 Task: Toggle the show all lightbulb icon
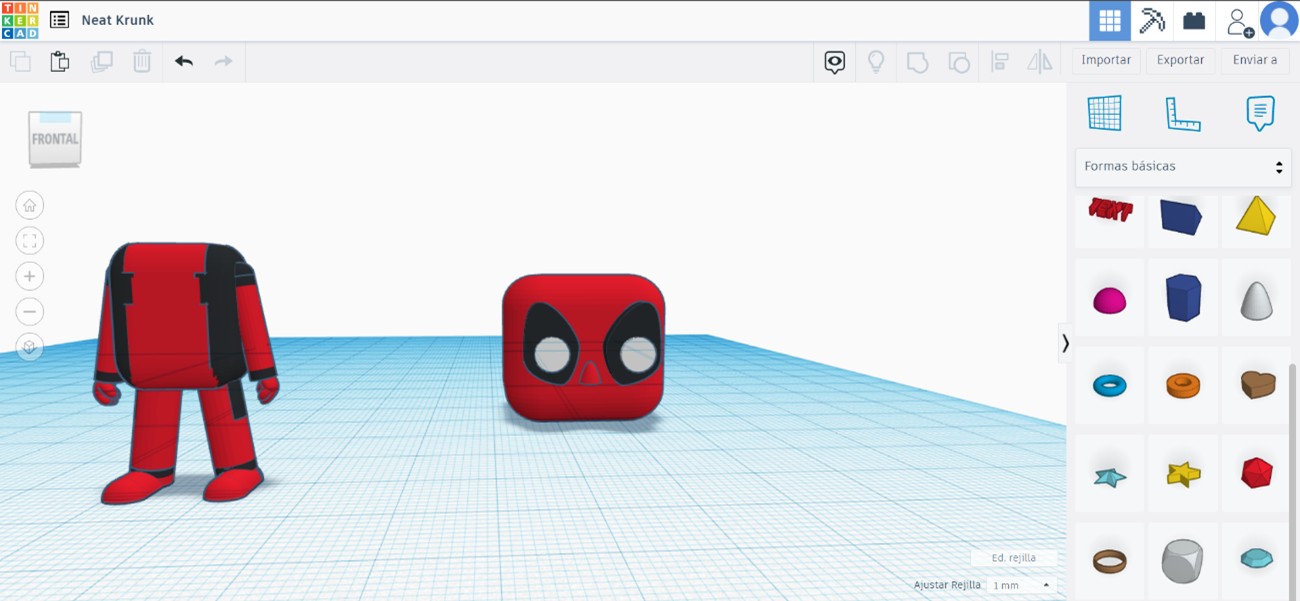(x=876, y=62)
